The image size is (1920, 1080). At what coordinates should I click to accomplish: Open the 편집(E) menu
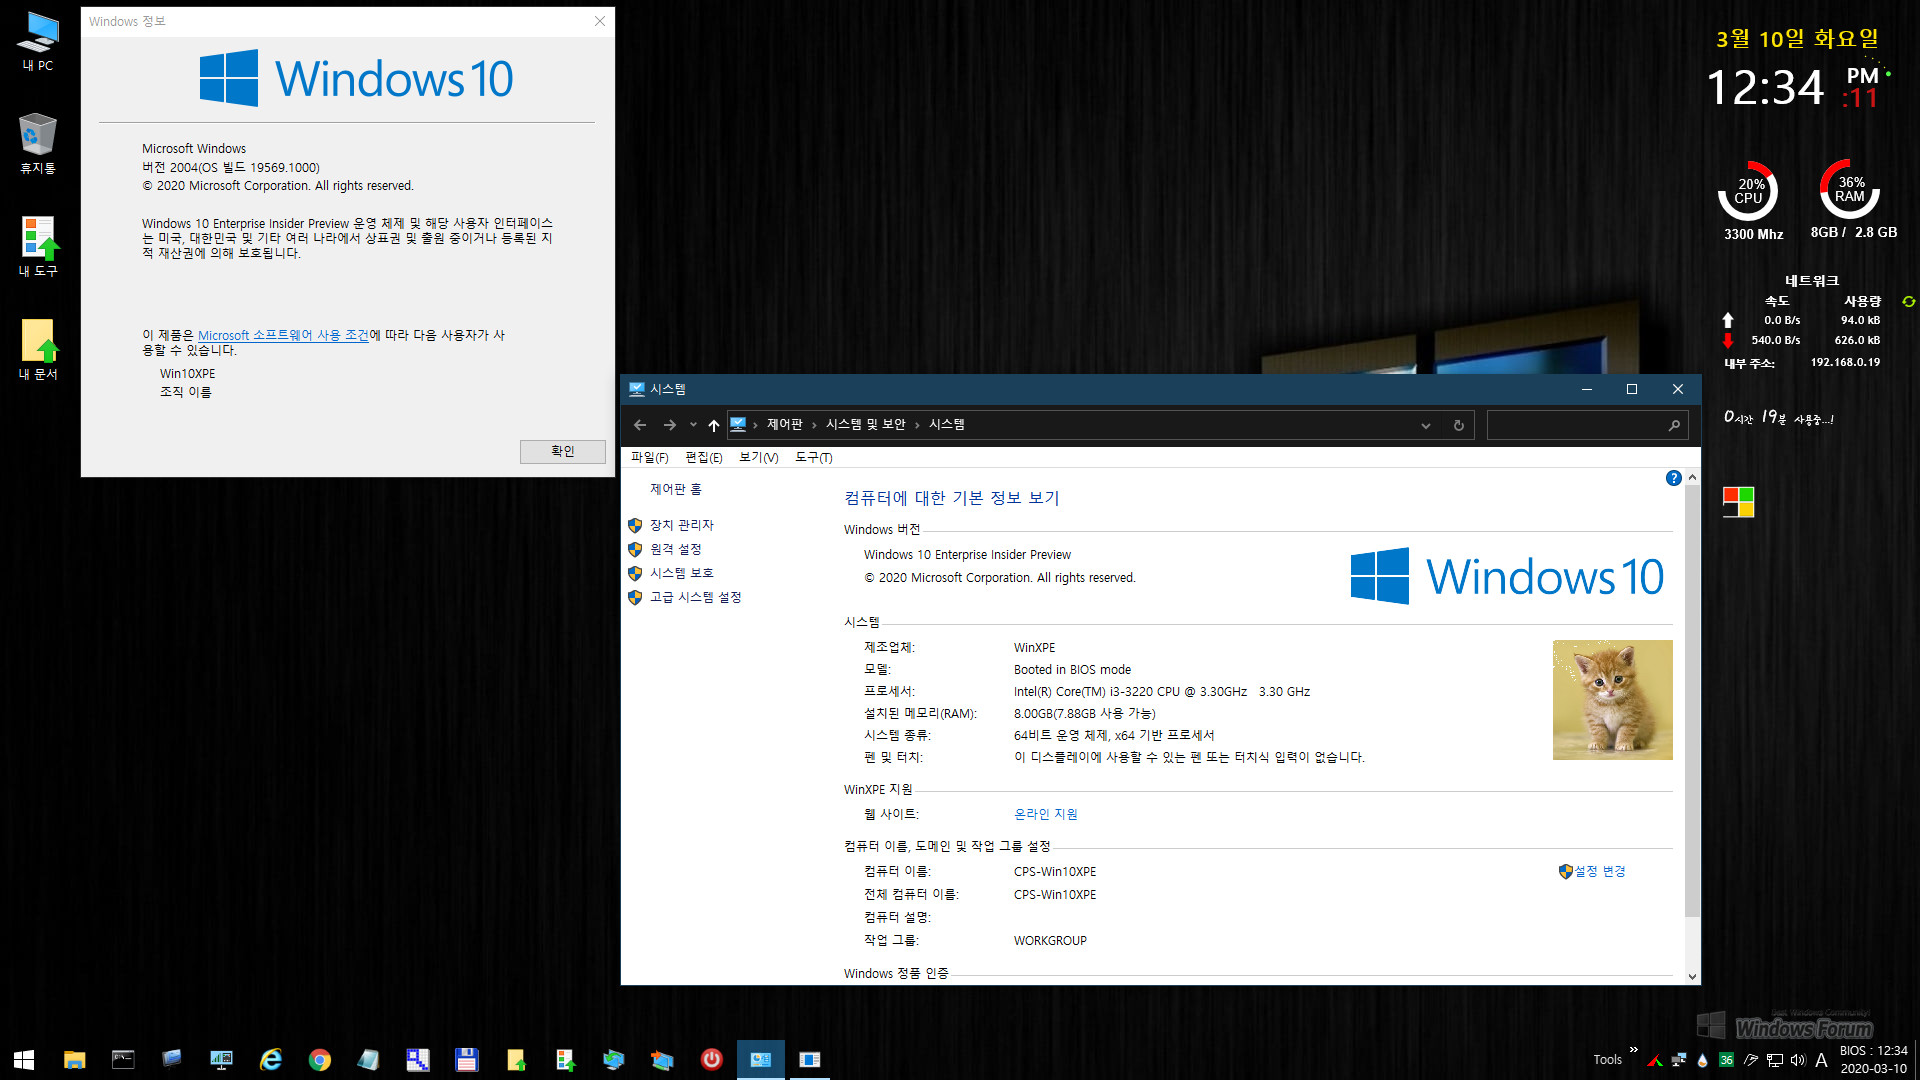(703, 457)
